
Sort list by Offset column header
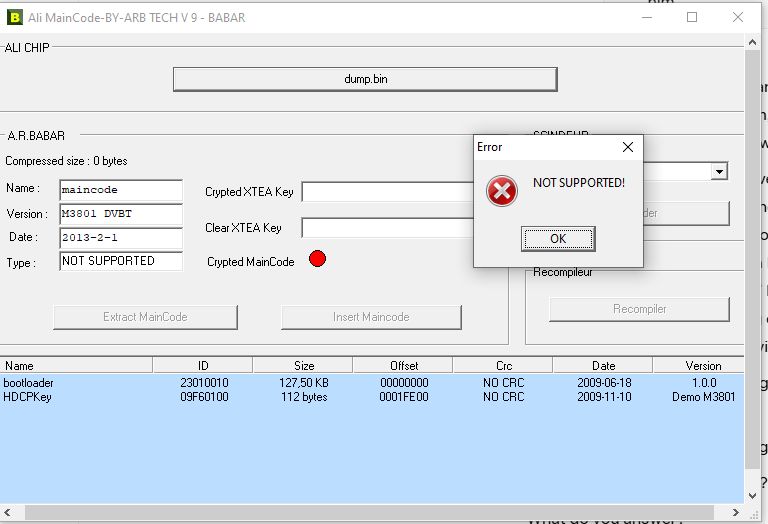point(404,365)
